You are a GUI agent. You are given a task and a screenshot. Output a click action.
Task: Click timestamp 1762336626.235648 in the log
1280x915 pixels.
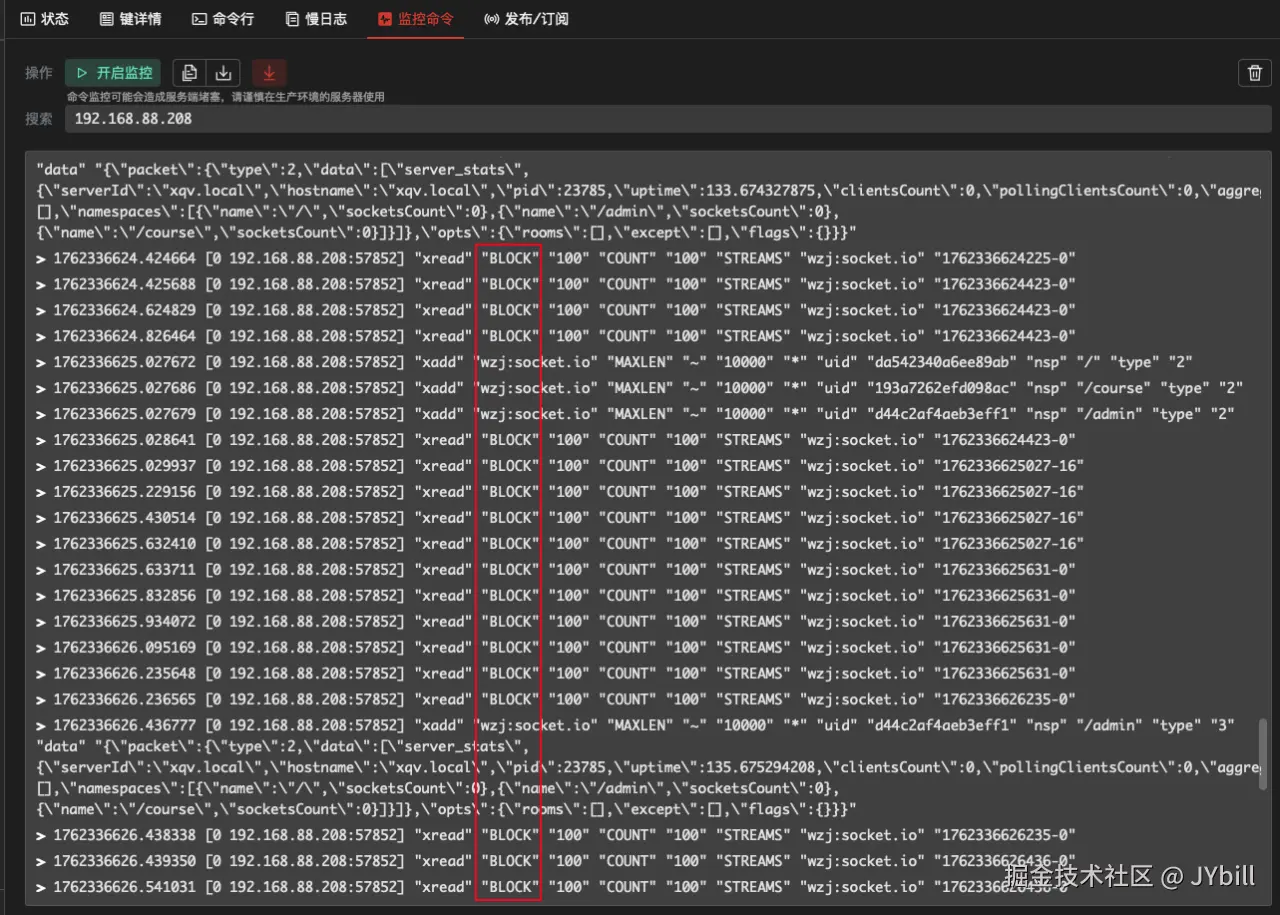(127, 674)
